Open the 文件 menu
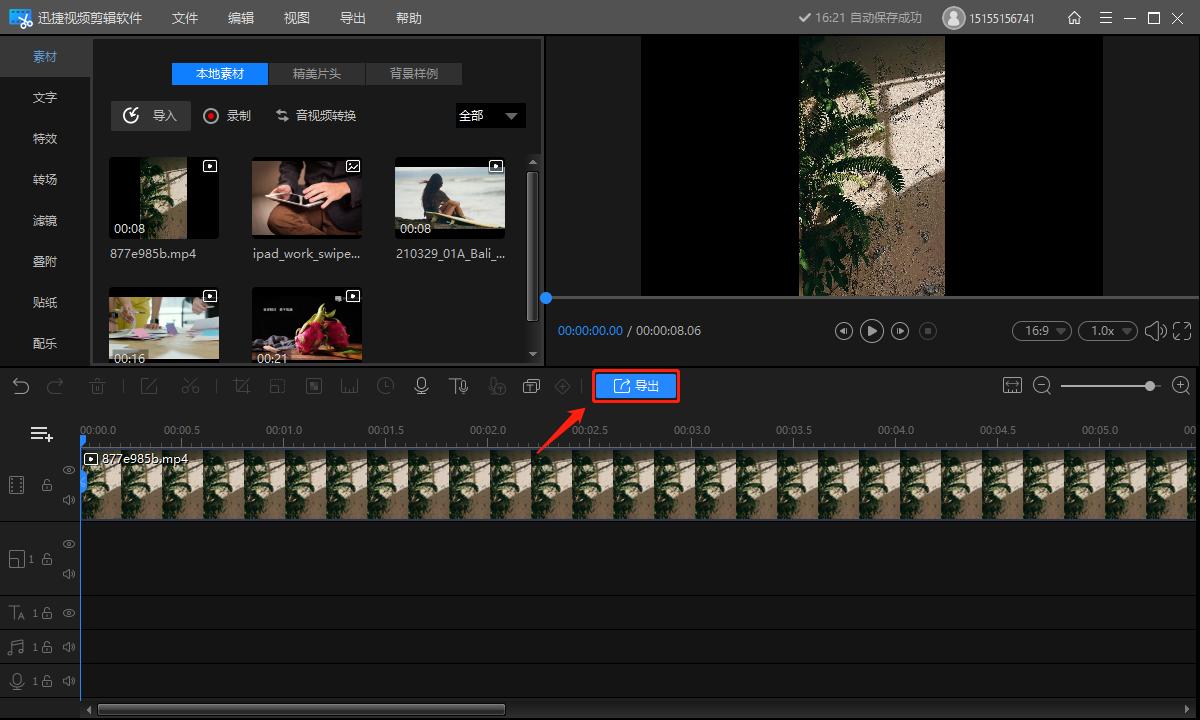Screen dimensions: 1200x720 pos(185,18)
